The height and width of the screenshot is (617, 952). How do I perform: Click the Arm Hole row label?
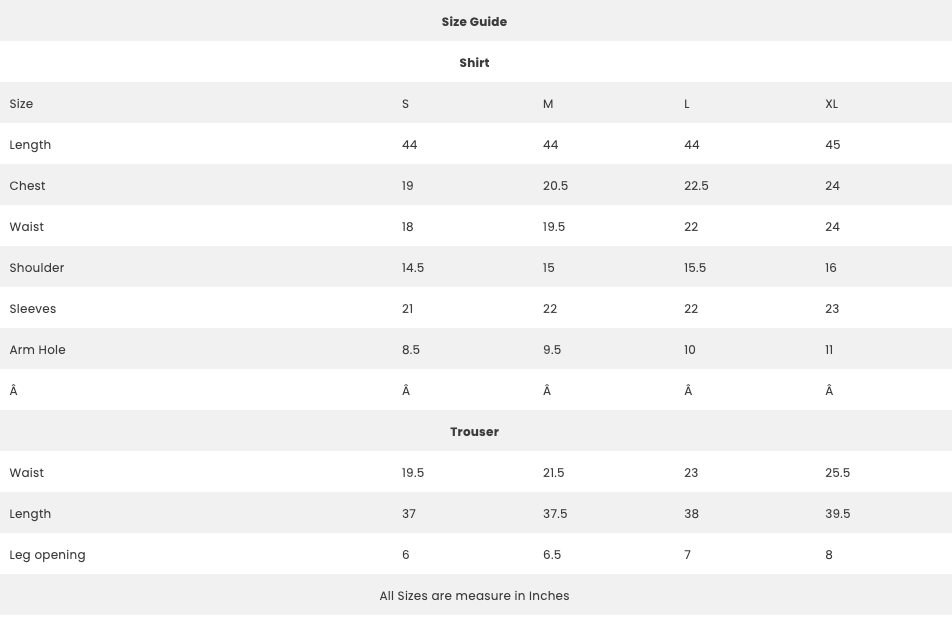[37, 350]
